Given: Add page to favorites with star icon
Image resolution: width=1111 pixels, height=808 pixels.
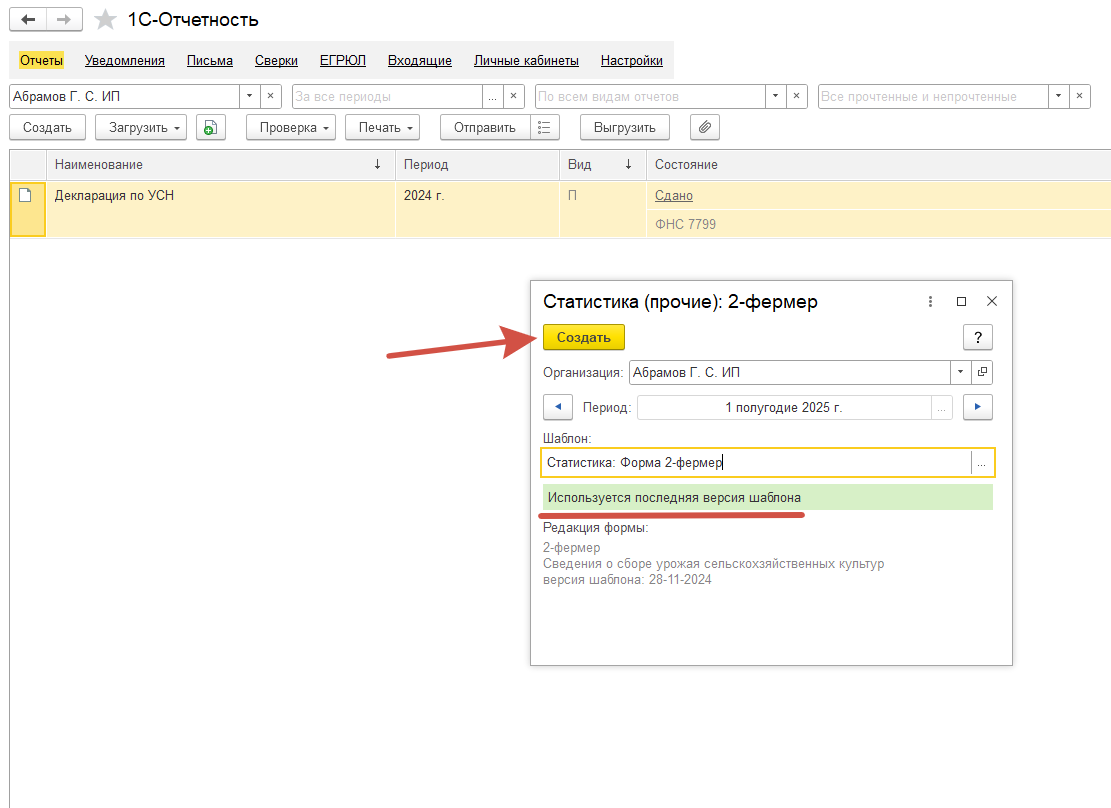Looking at the screenshot, I should 104,20.
